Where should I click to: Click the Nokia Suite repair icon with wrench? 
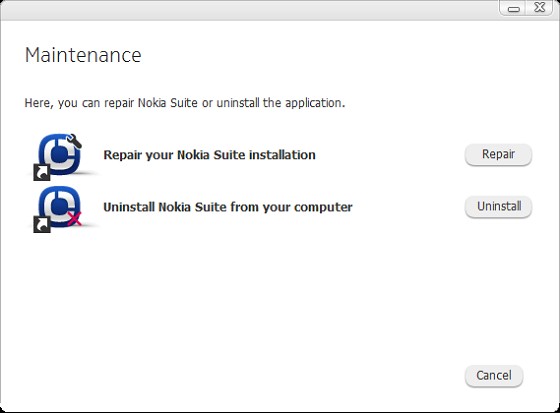[x=60, y=155]
